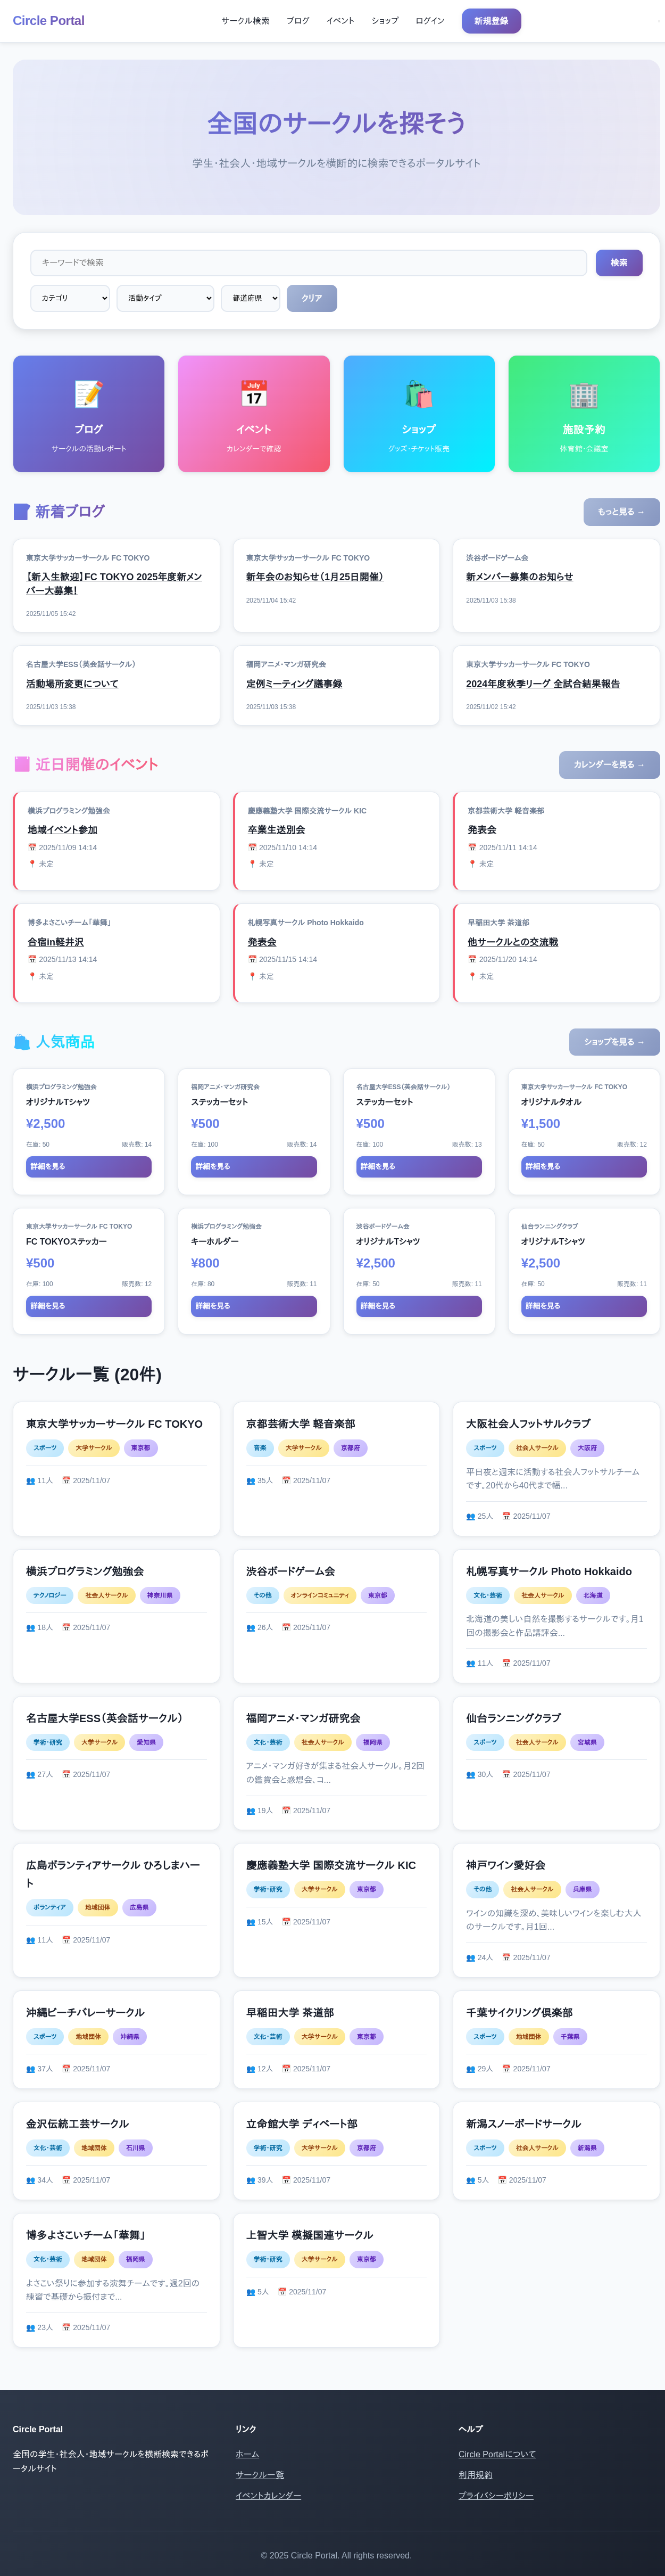Open event 他サークルとの交流戦
This screenshot has width=665, height=2576.
tap(513, 942)
